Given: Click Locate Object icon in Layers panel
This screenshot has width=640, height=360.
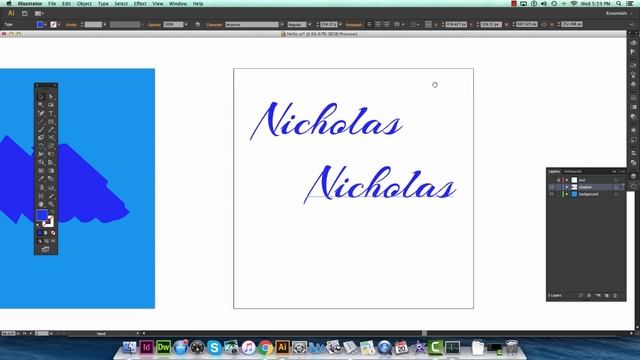Looking at the screenshot, I should point(580,295).
